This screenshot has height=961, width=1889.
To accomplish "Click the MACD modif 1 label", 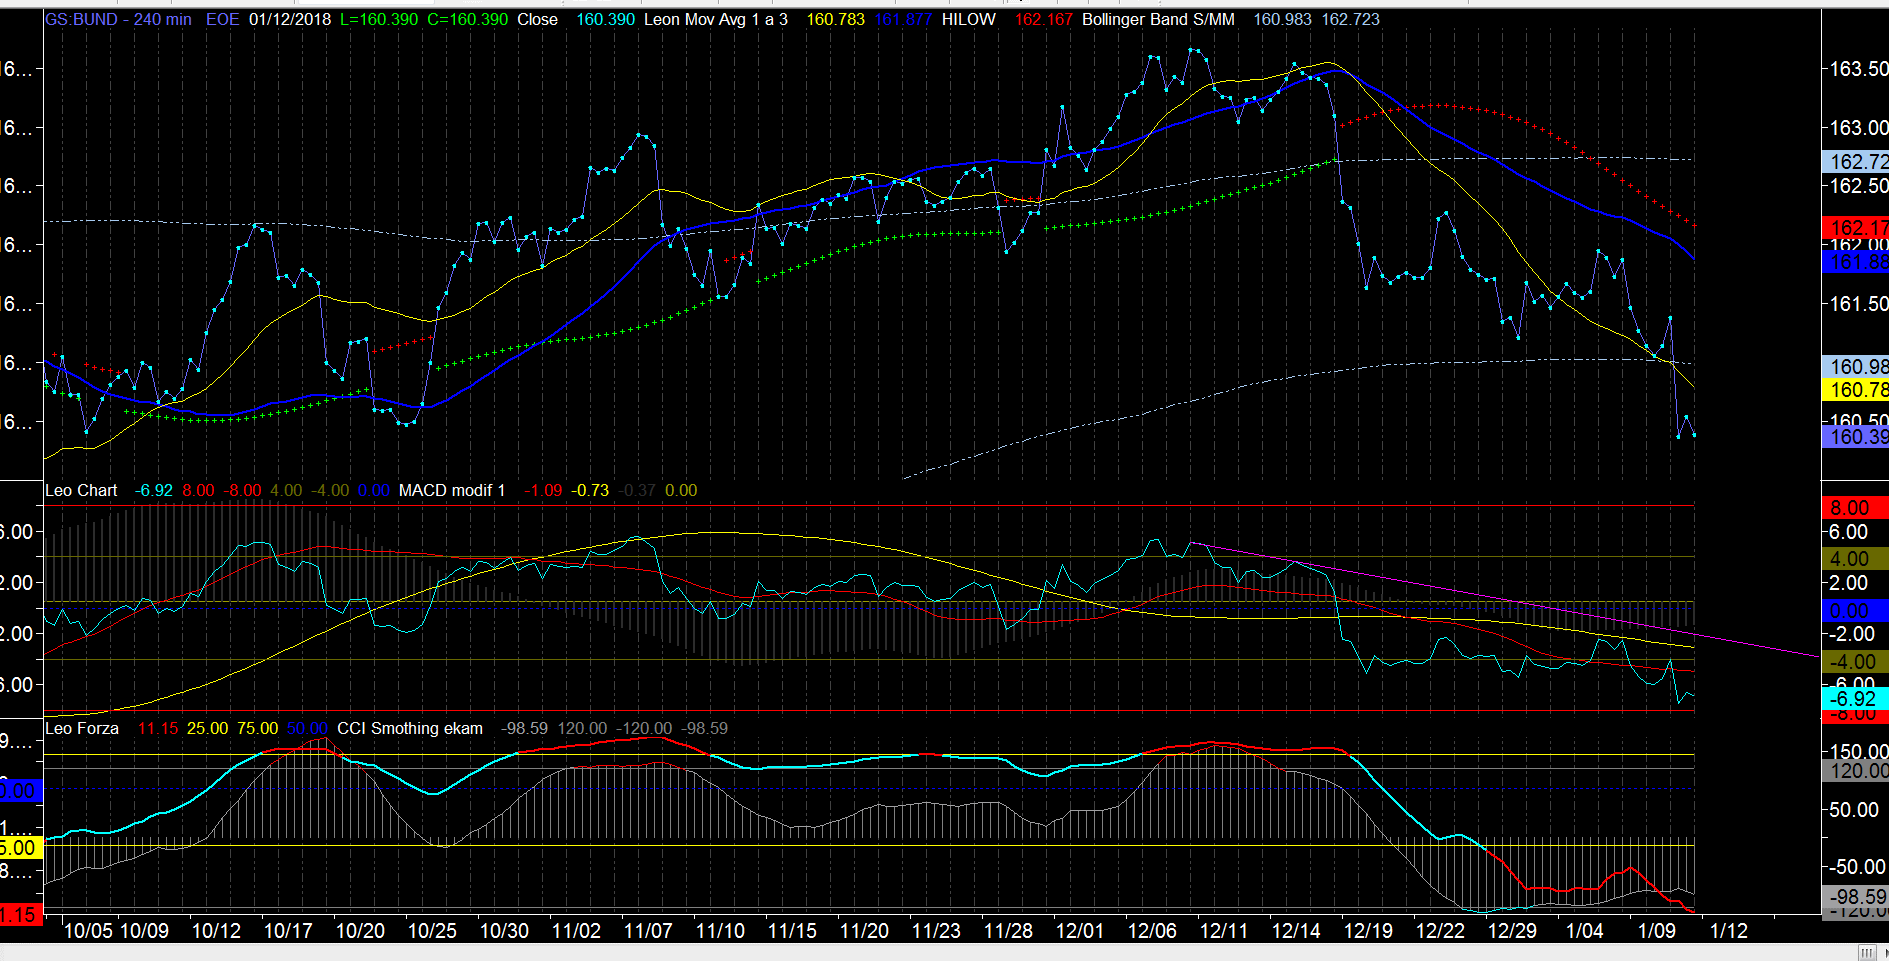I will (x=452, y=490).
